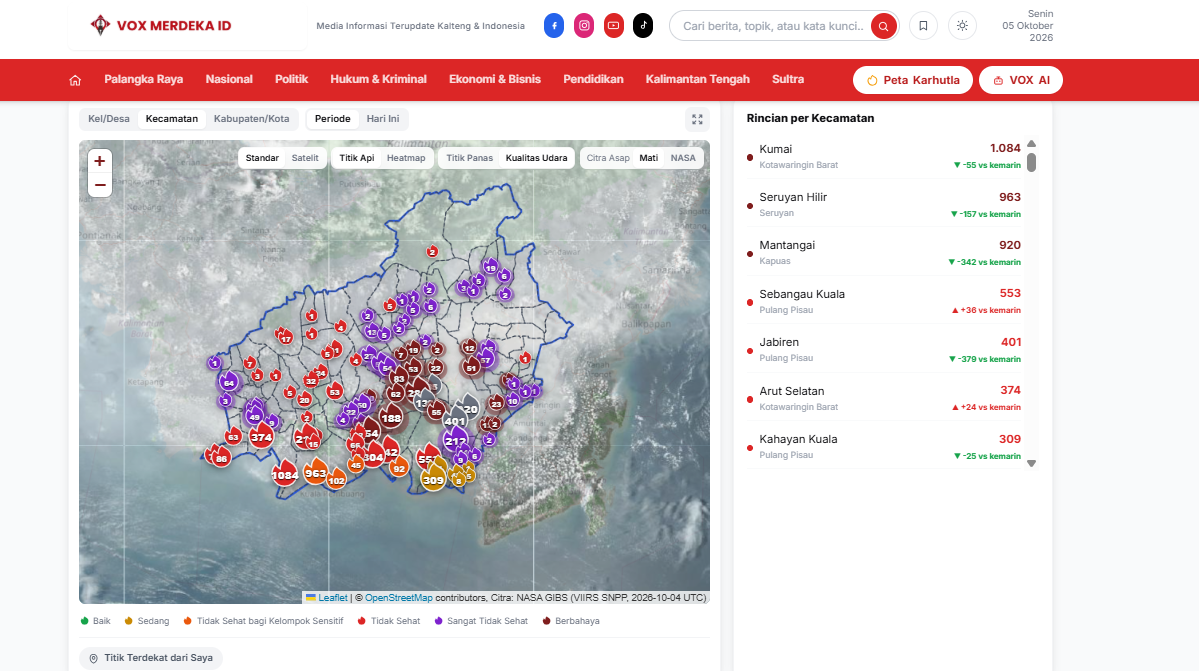This screenshot has height=671, width=1199.
Task: Open the TikTok social link
Action: (x=643, y=25)
